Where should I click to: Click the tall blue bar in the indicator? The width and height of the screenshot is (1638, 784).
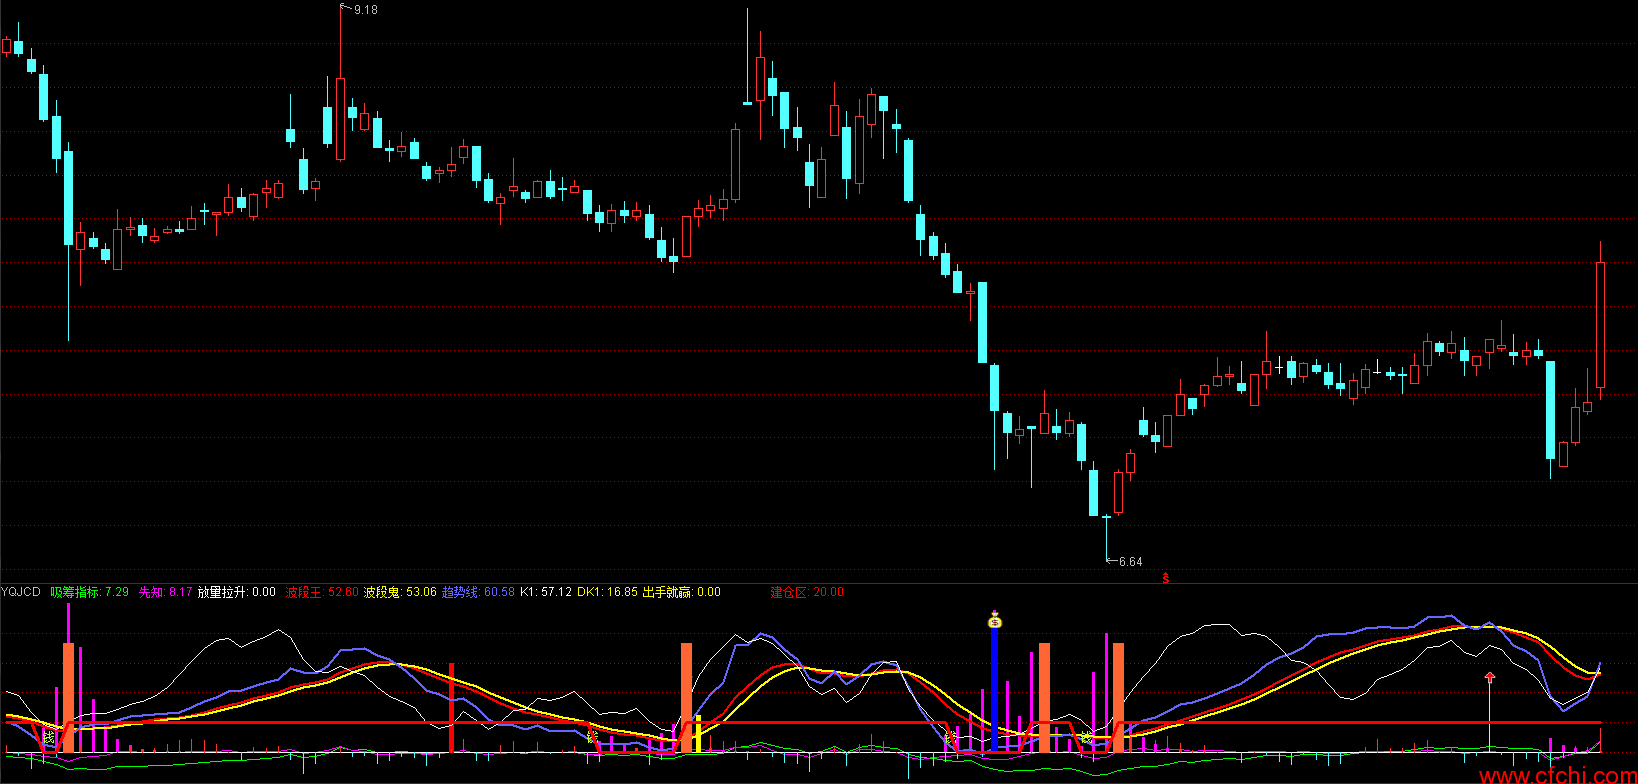point(994,690)
